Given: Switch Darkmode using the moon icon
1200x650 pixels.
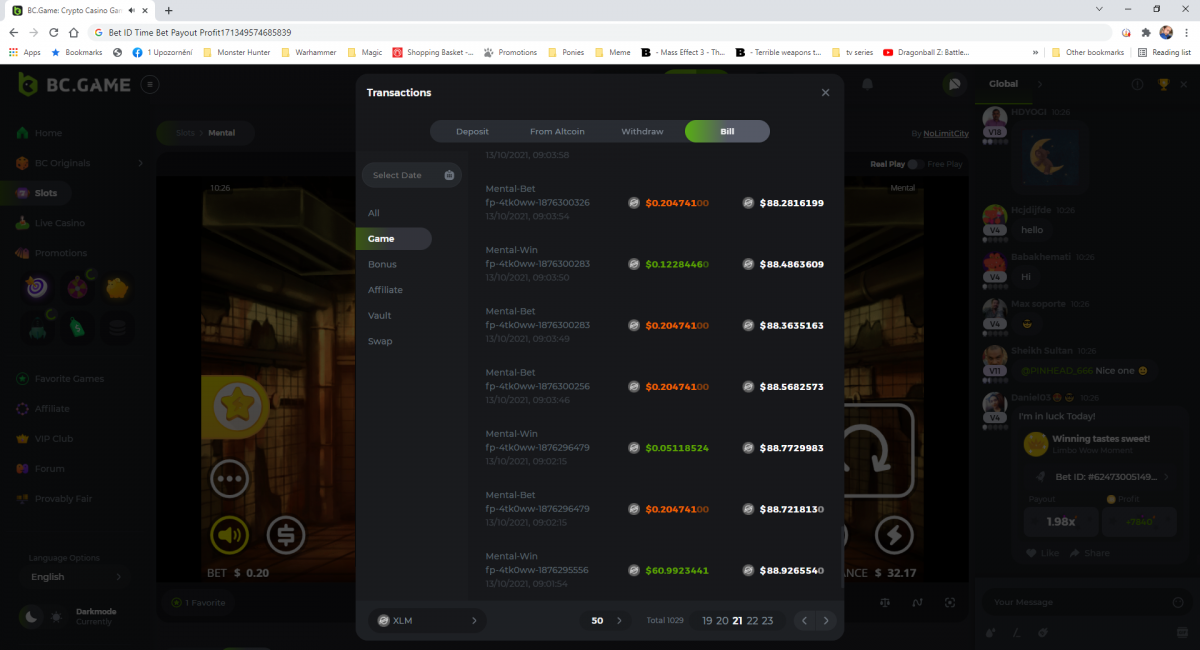Looking at the screenshot, I should 31,617.
